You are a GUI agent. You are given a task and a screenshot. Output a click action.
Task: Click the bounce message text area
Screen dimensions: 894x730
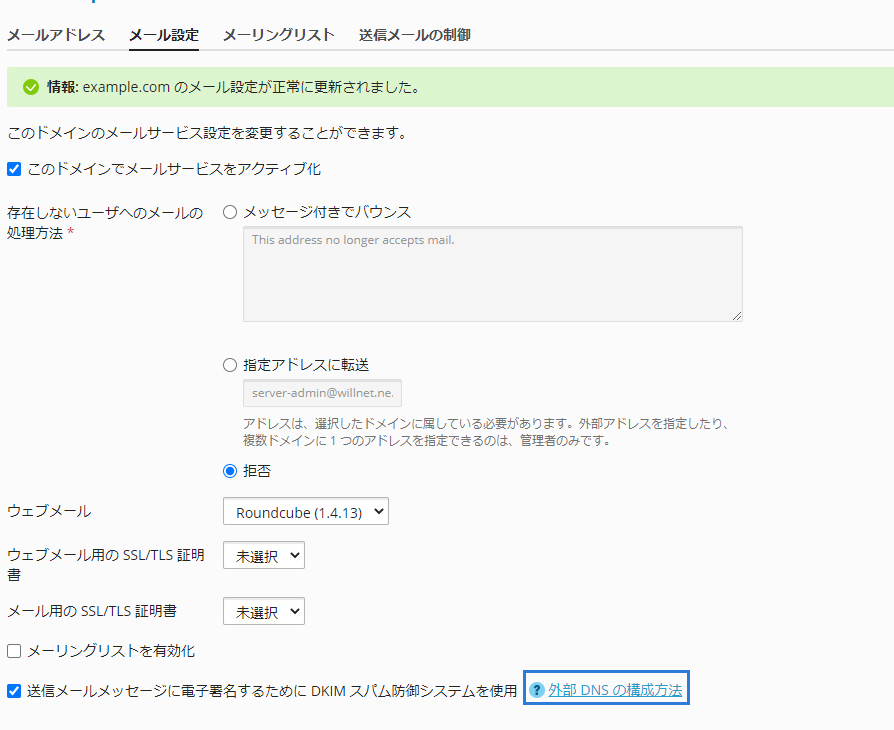(x=492, y=274)
